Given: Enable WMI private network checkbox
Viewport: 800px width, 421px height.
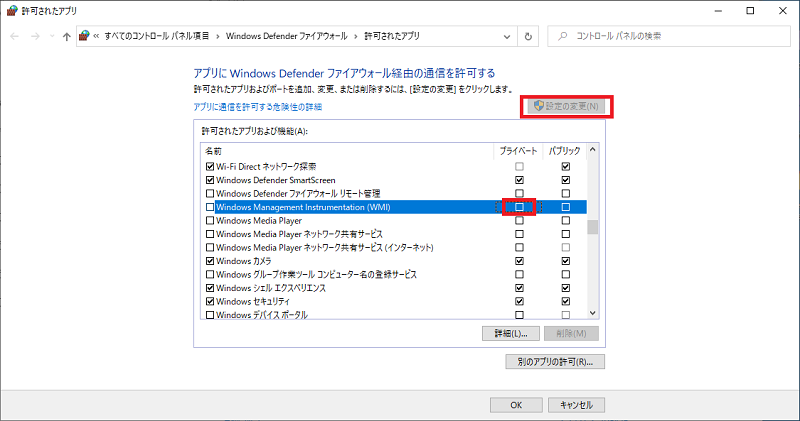Looking at the screenshot, I should [519, 207].
